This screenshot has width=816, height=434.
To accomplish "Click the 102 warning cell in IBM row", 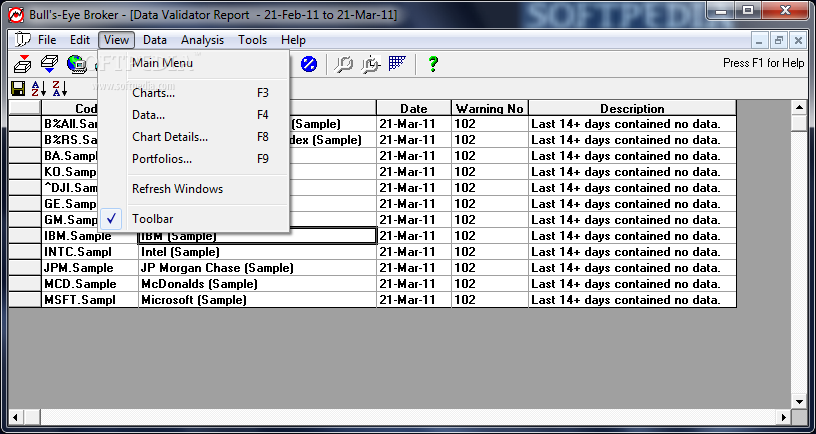I will point(490,236).
